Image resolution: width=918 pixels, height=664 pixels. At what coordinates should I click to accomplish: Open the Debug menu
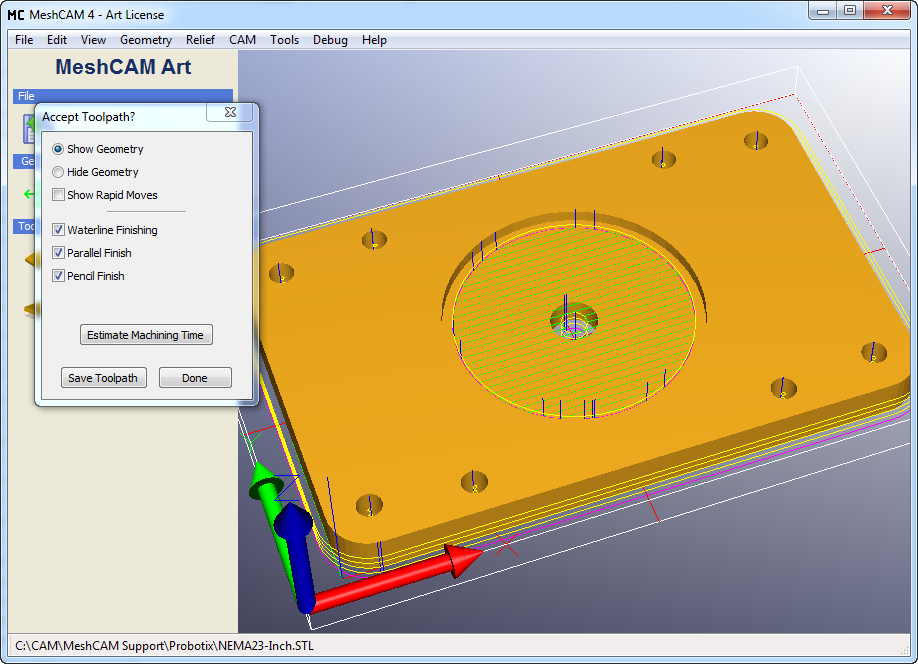[330, 40]
